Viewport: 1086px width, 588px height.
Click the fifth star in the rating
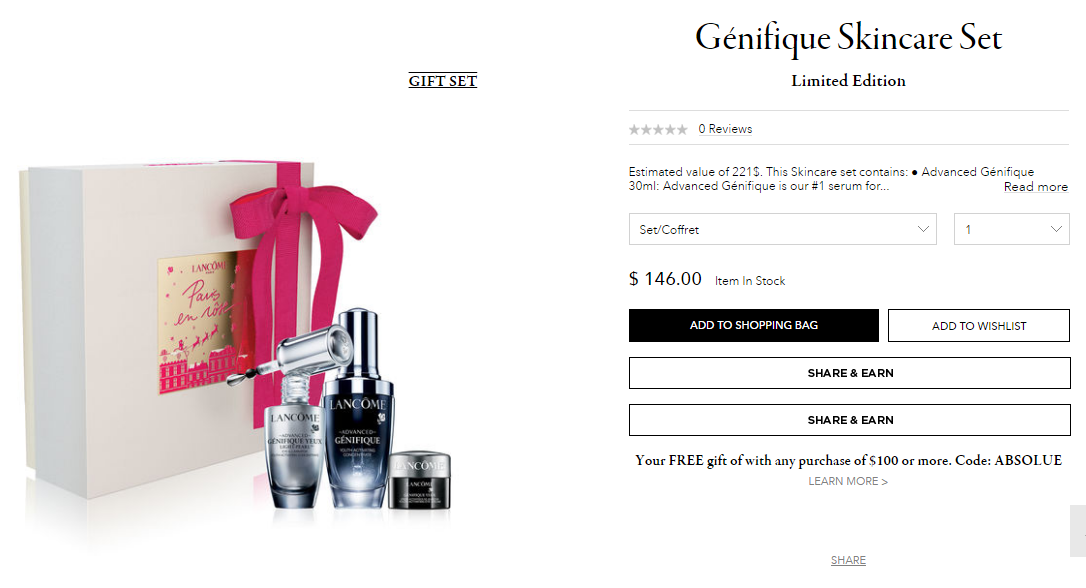click(x=682, y=130)
